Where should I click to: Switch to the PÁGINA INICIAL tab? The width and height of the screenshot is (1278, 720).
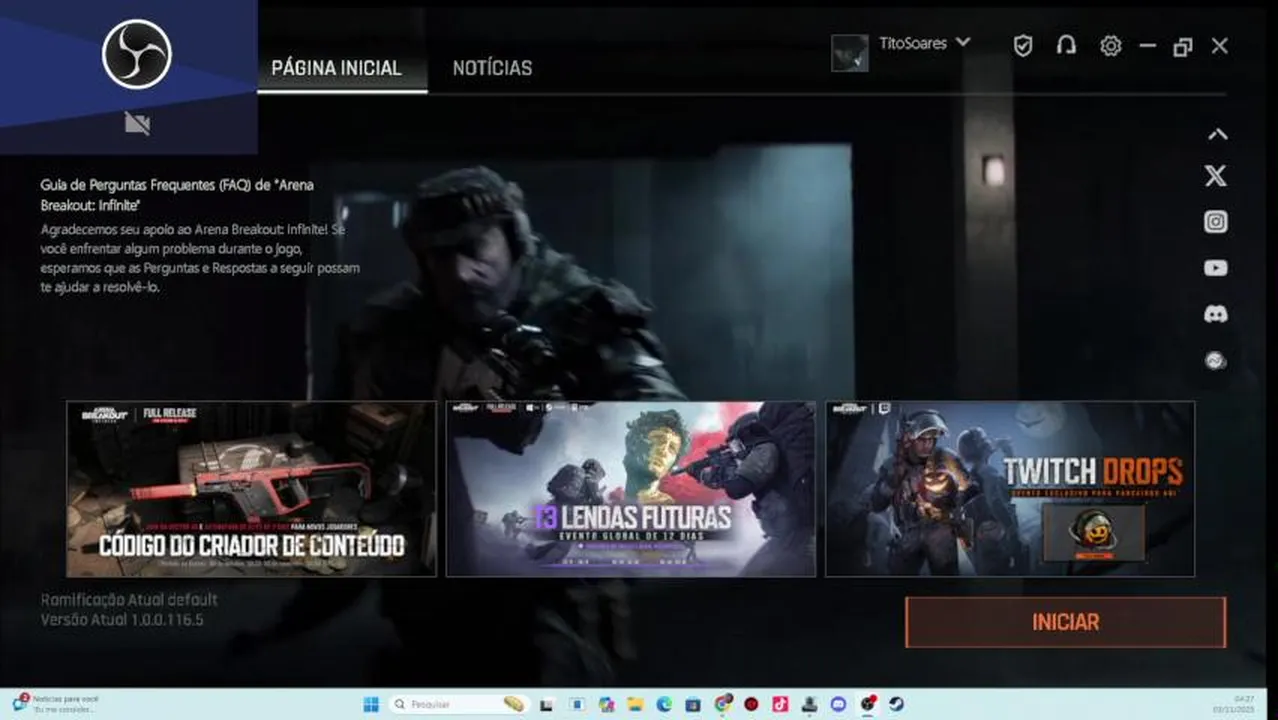336,68
